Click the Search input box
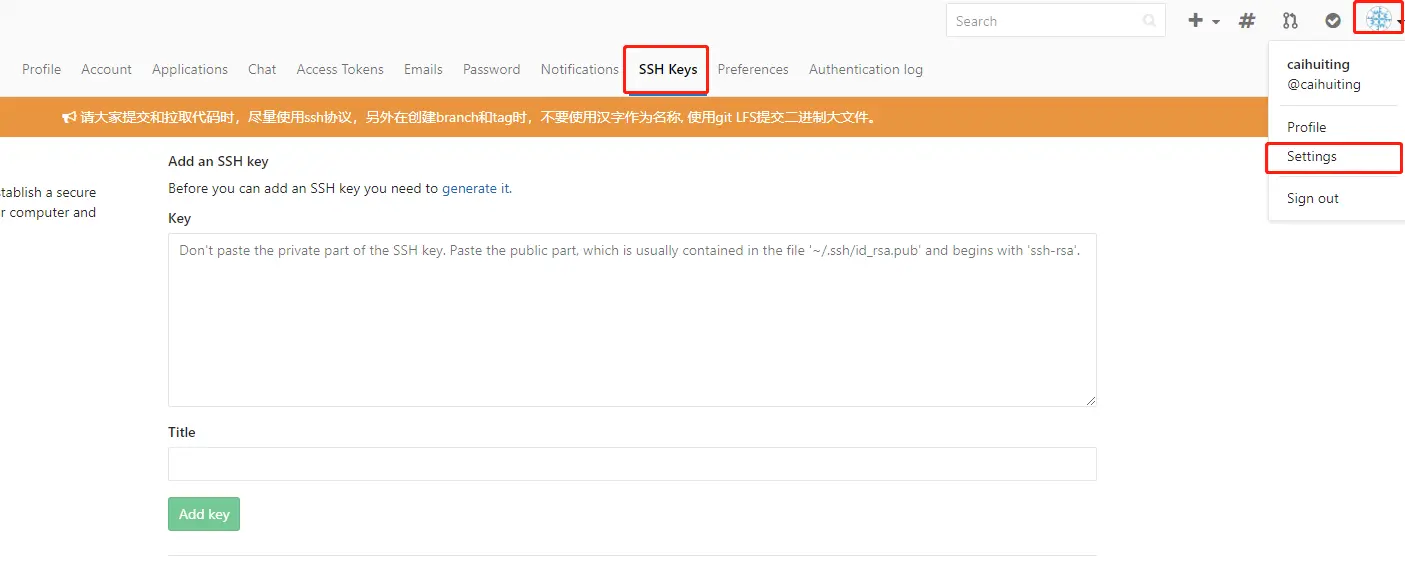This screenshot has height=564, width=1405. click(1055, 20)
